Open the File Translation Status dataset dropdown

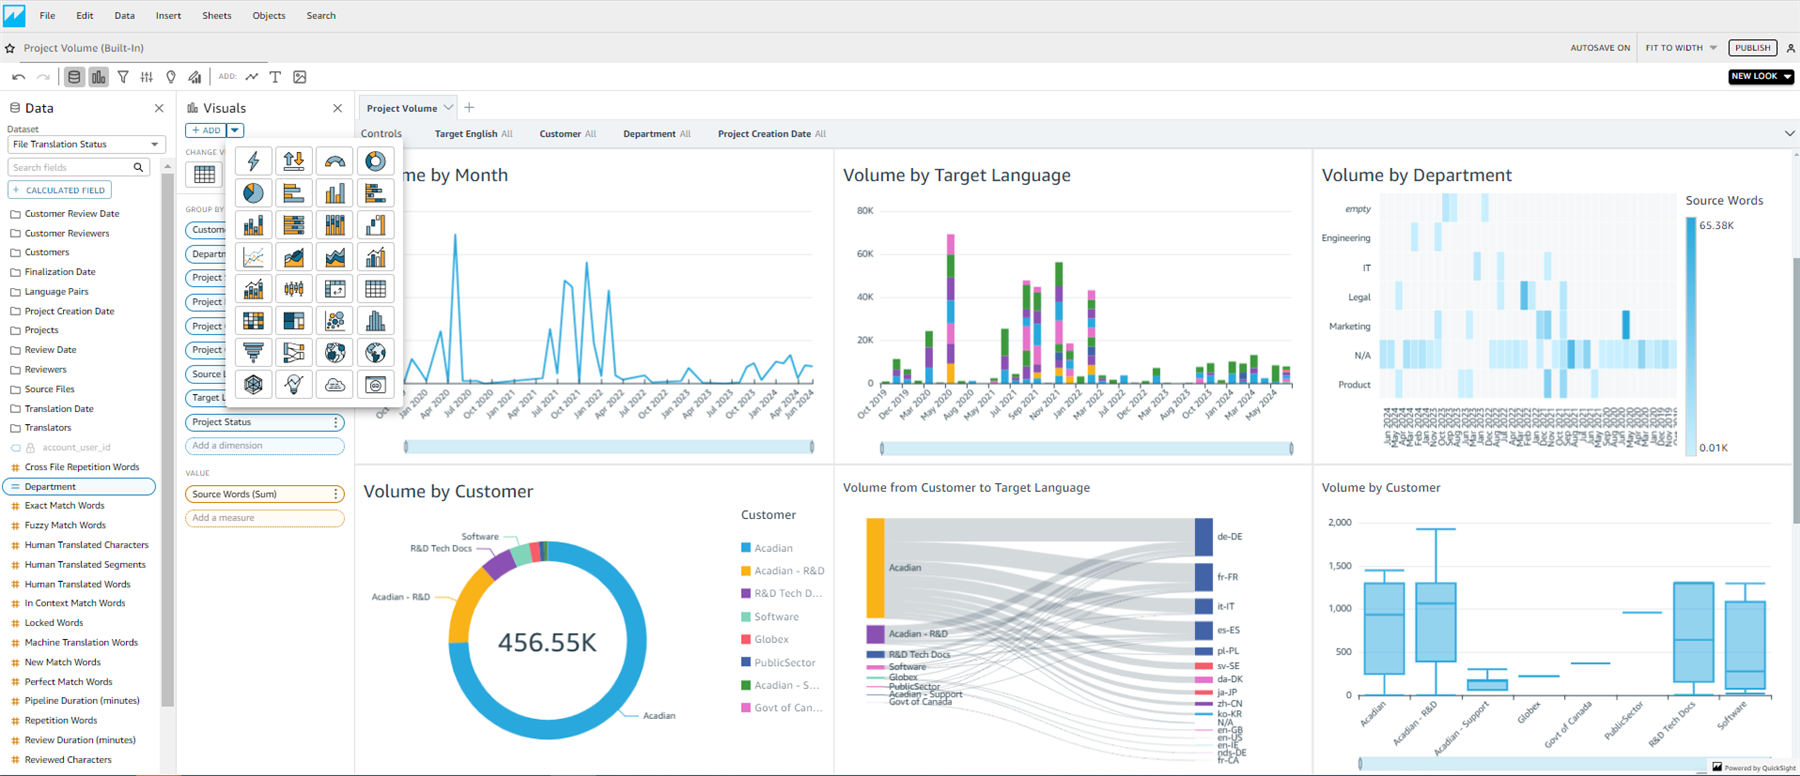[x=86, y=144]
